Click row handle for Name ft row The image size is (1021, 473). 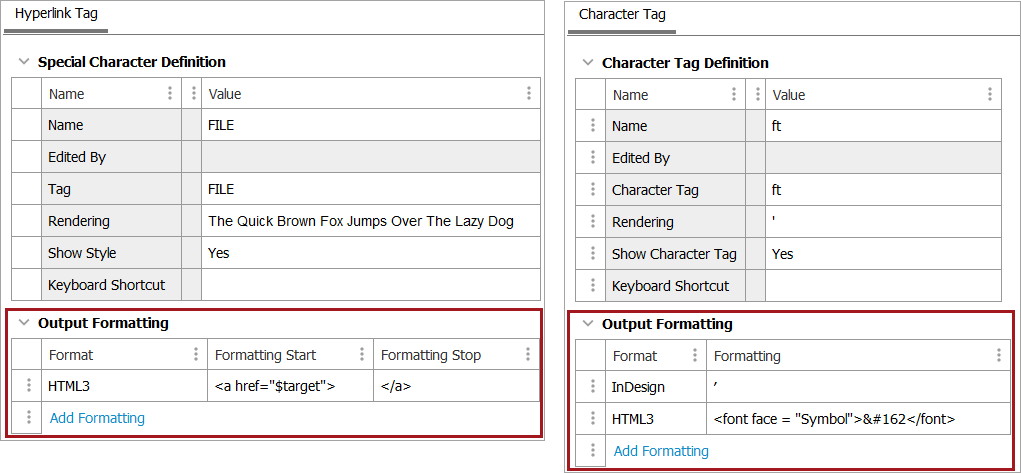point(592,126)
